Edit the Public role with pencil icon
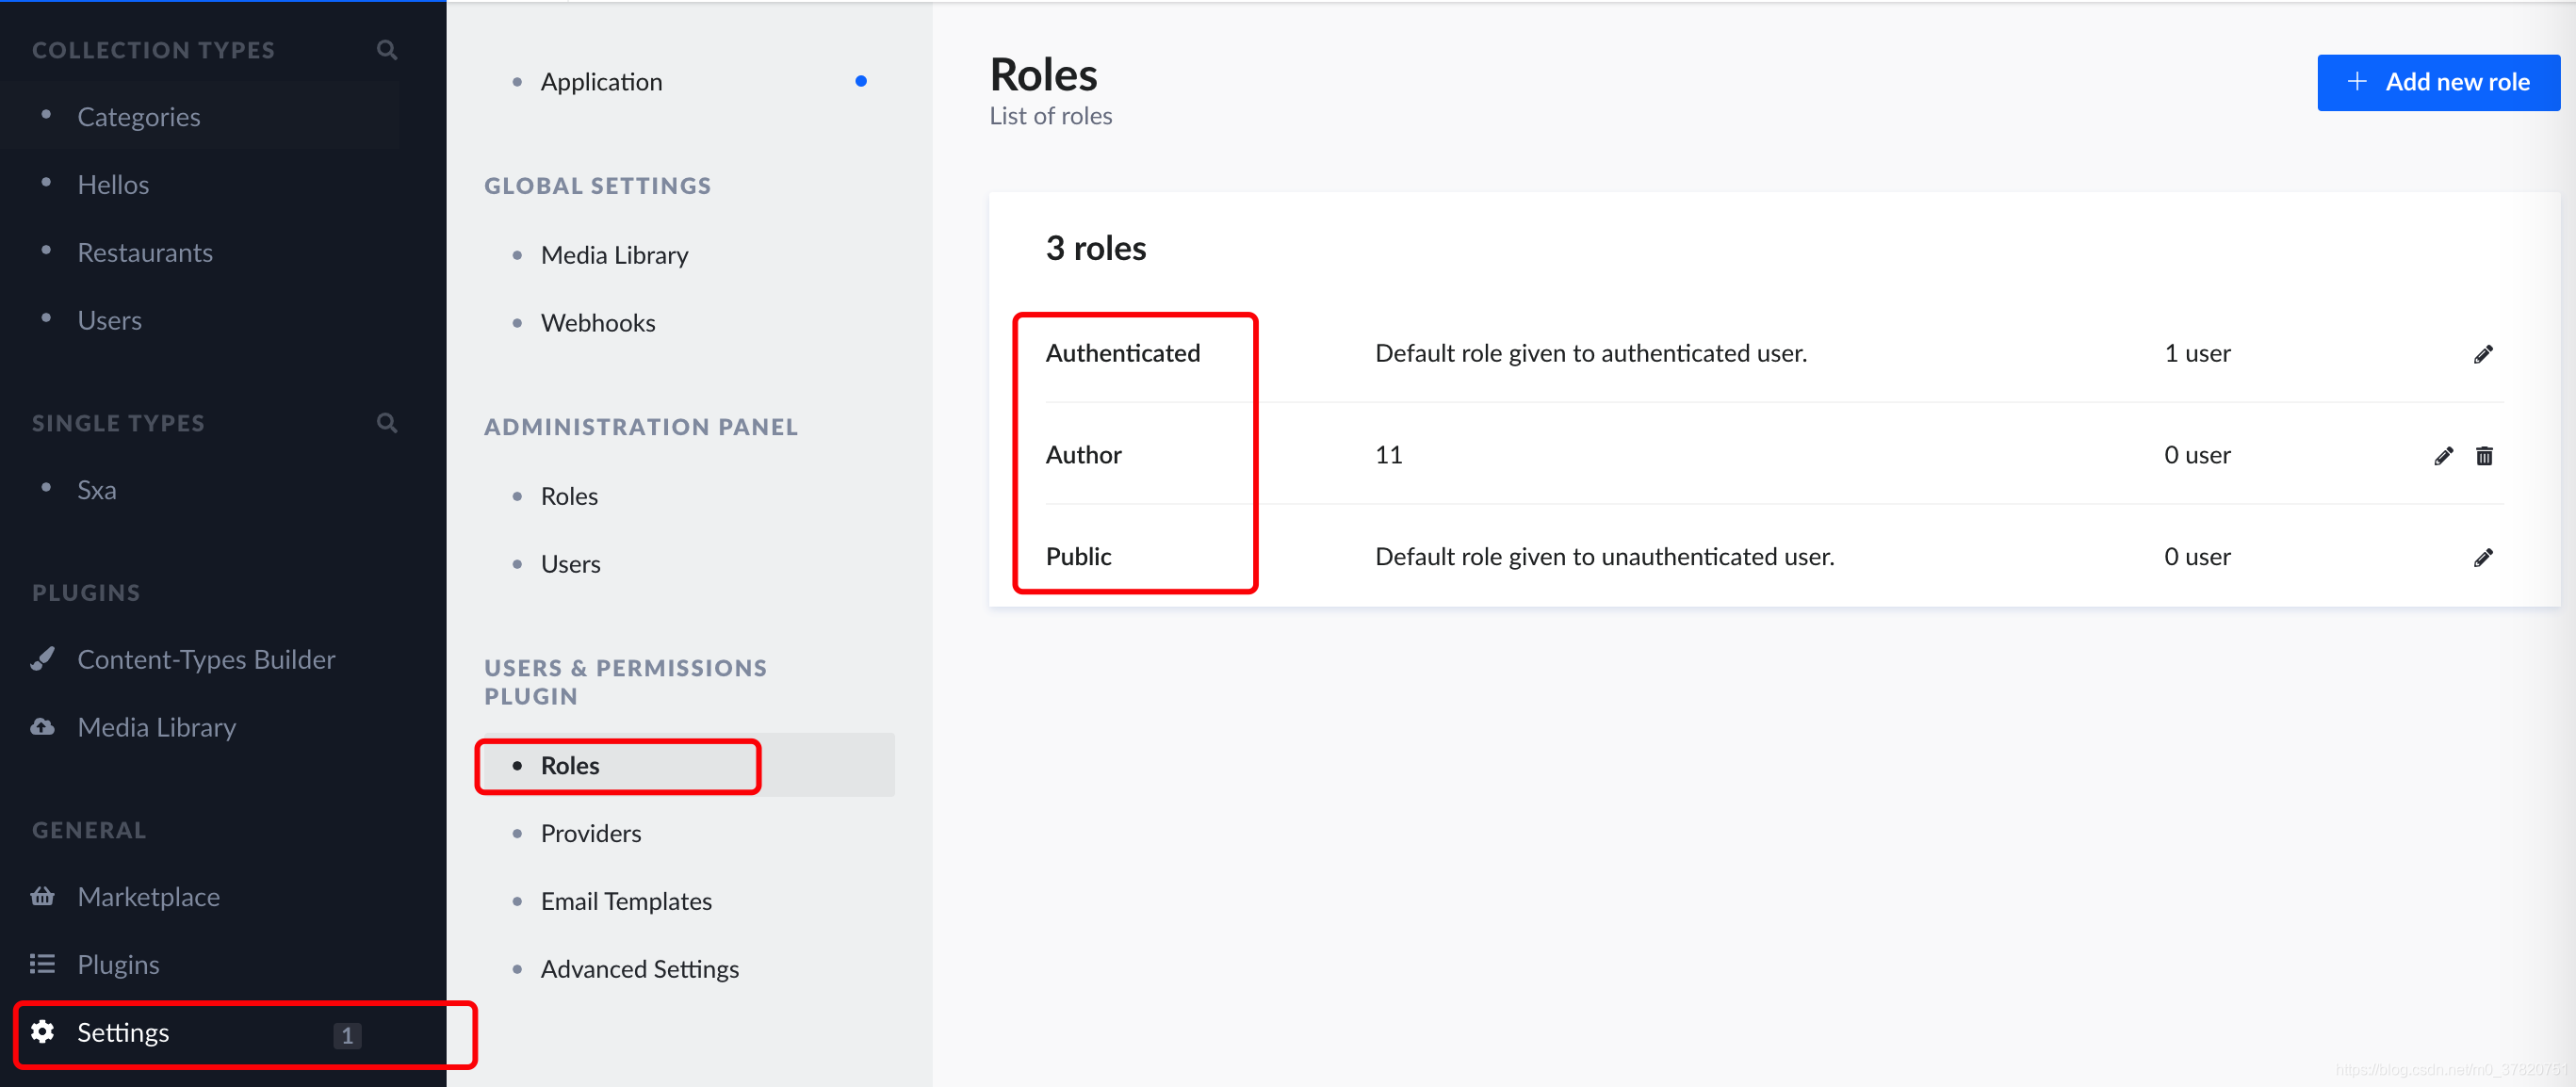This screenshot has width=2576, height=1087. pyautogui.click(x=2482, y=557)
